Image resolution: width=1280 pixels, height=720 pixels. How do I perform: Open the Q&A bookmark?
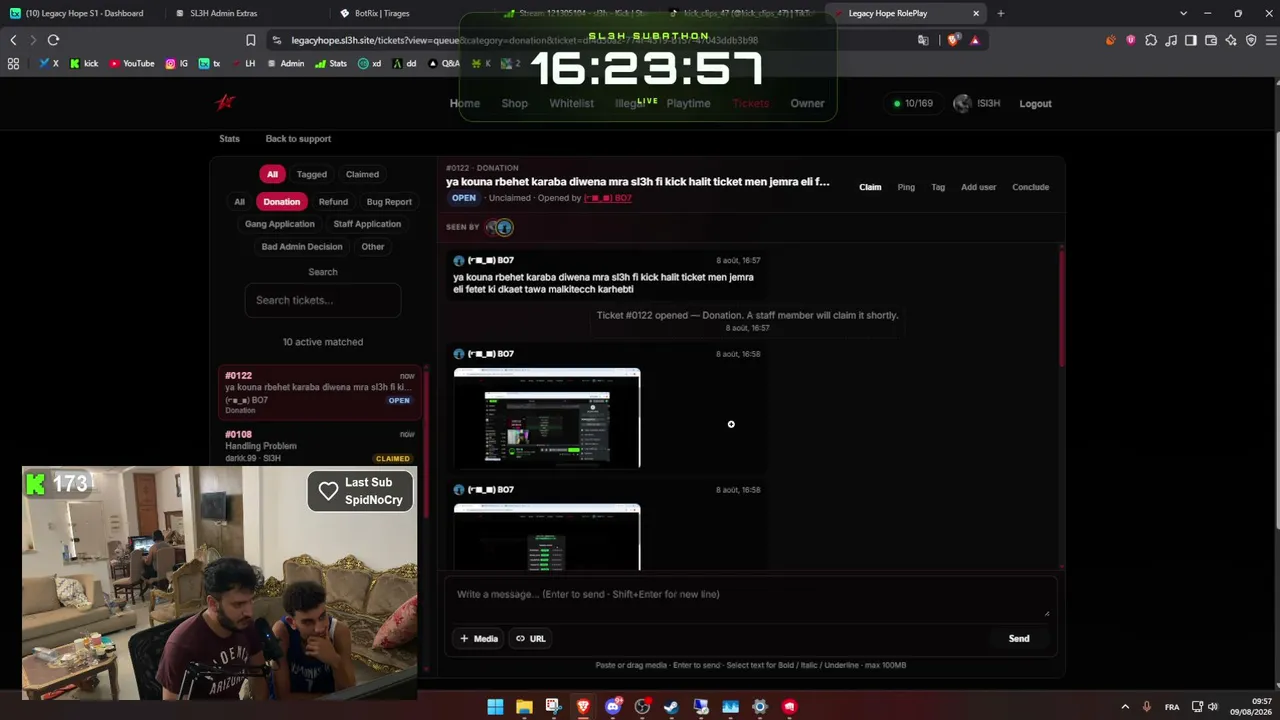pyautogui.click(x=444, y=63)
